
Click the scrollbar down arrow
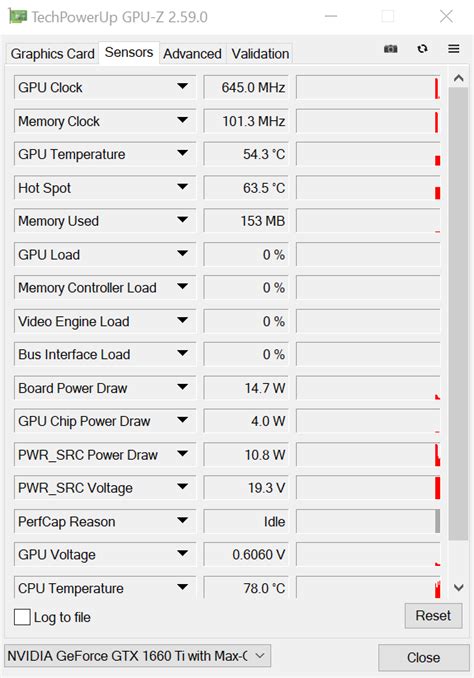458,588
